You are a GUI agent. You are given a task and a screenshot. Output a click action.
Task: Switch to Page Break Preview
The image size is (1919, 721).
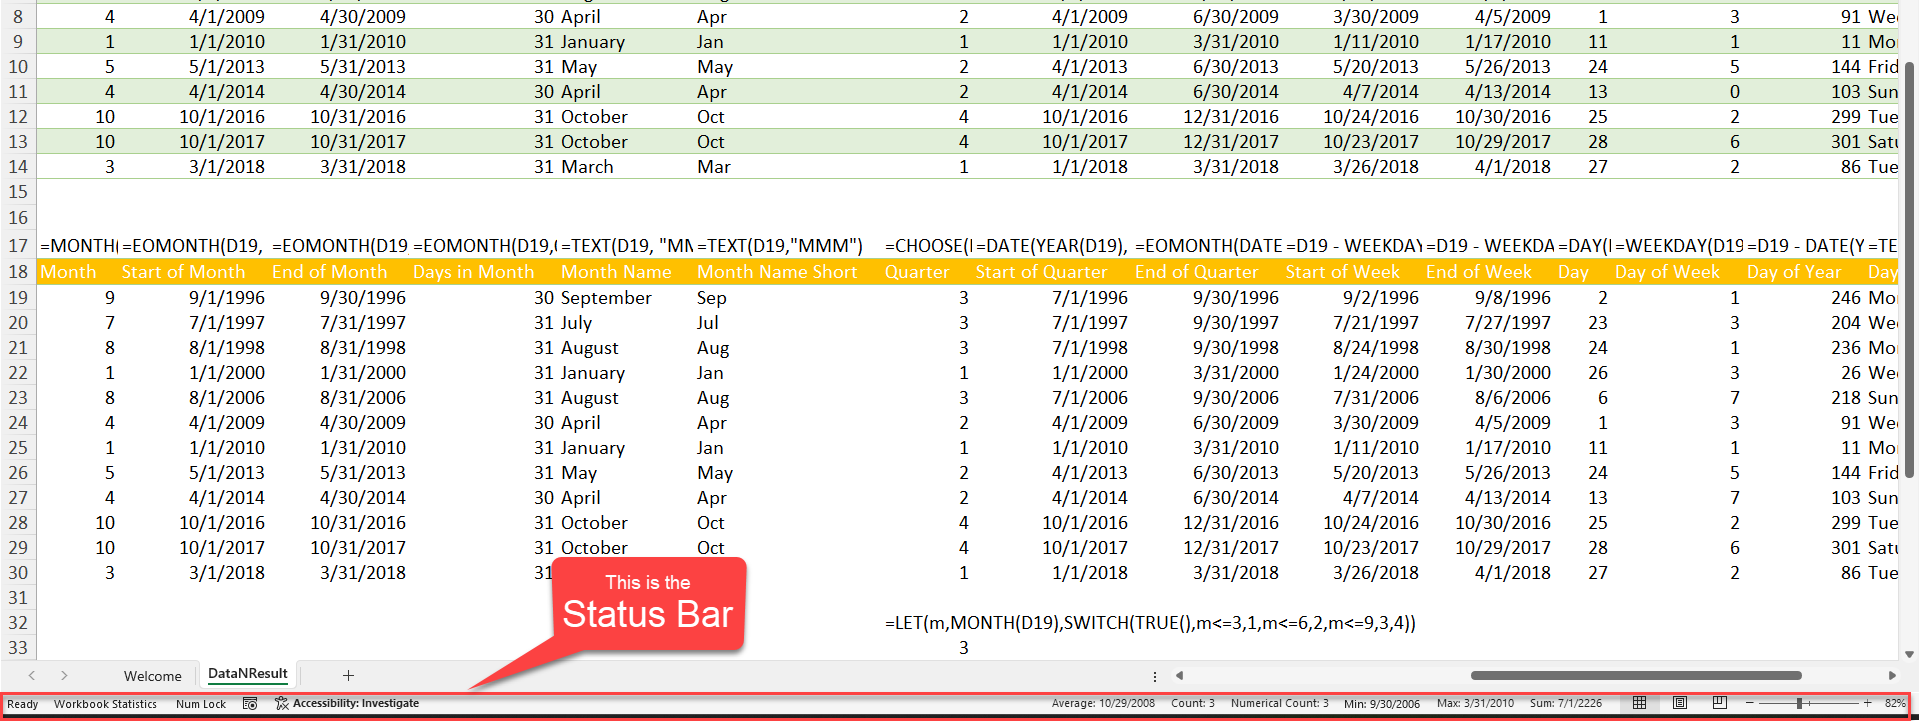(1720, 703)
